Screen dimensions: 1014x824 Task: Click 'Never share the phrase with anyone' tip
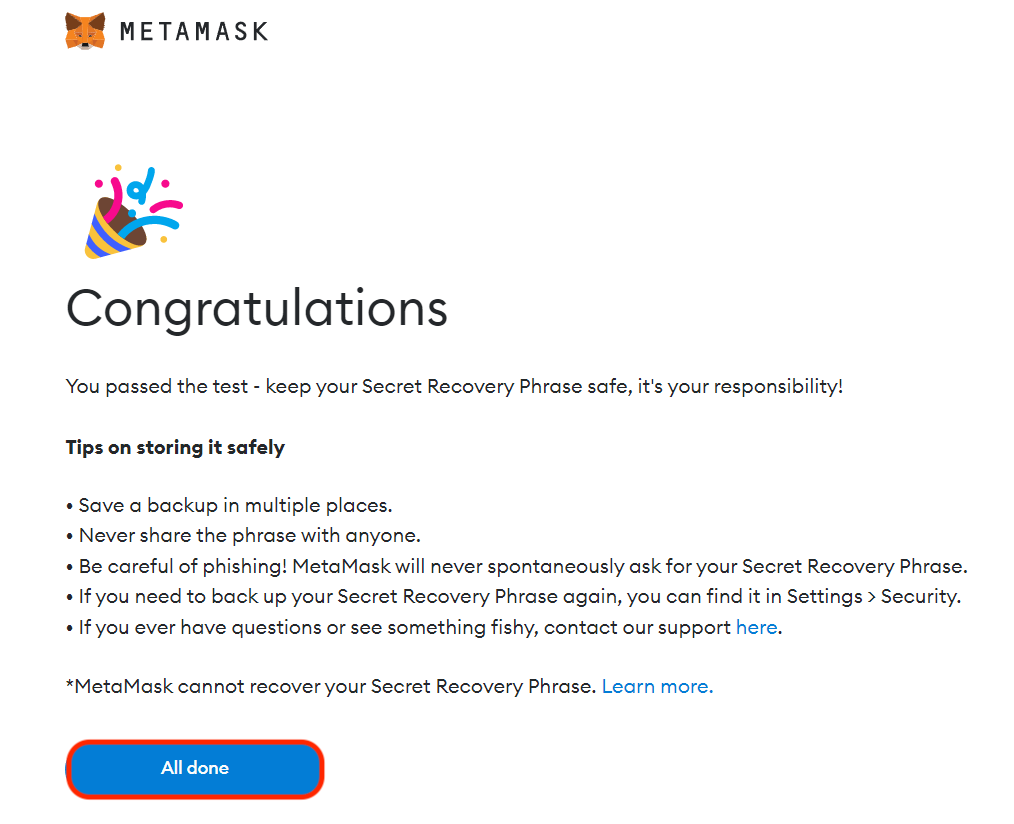click(x=250, y=536)
